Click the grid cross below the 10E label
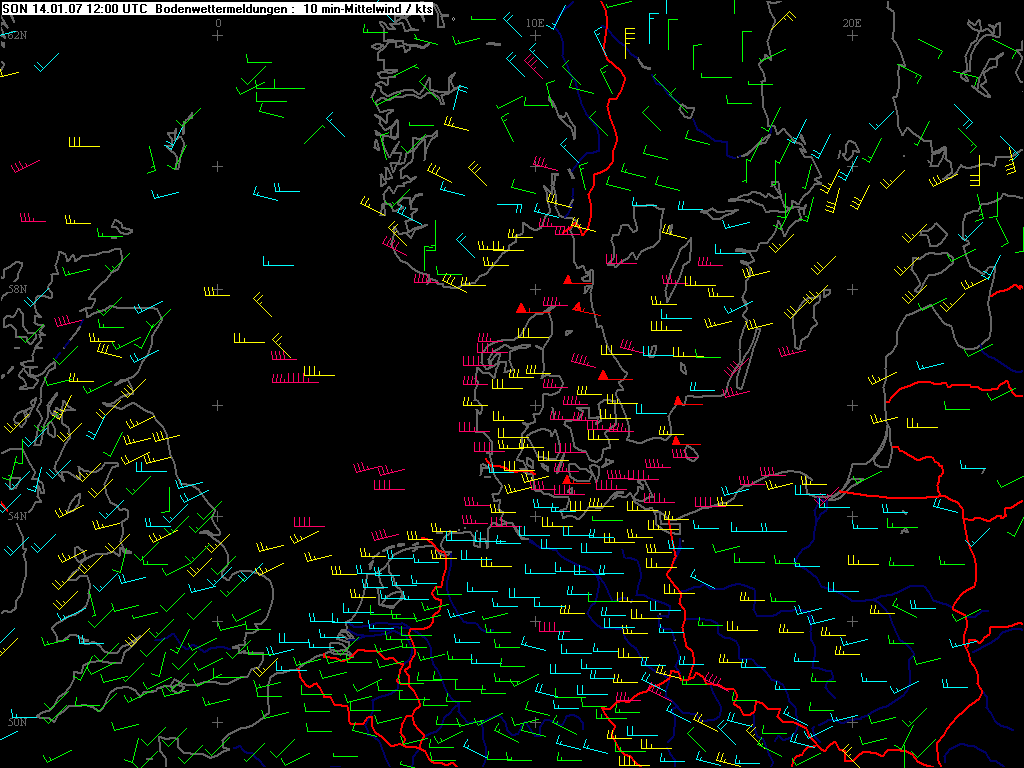Image resolution: width=1024 pixels, height=768 pixels. point(535,35)
